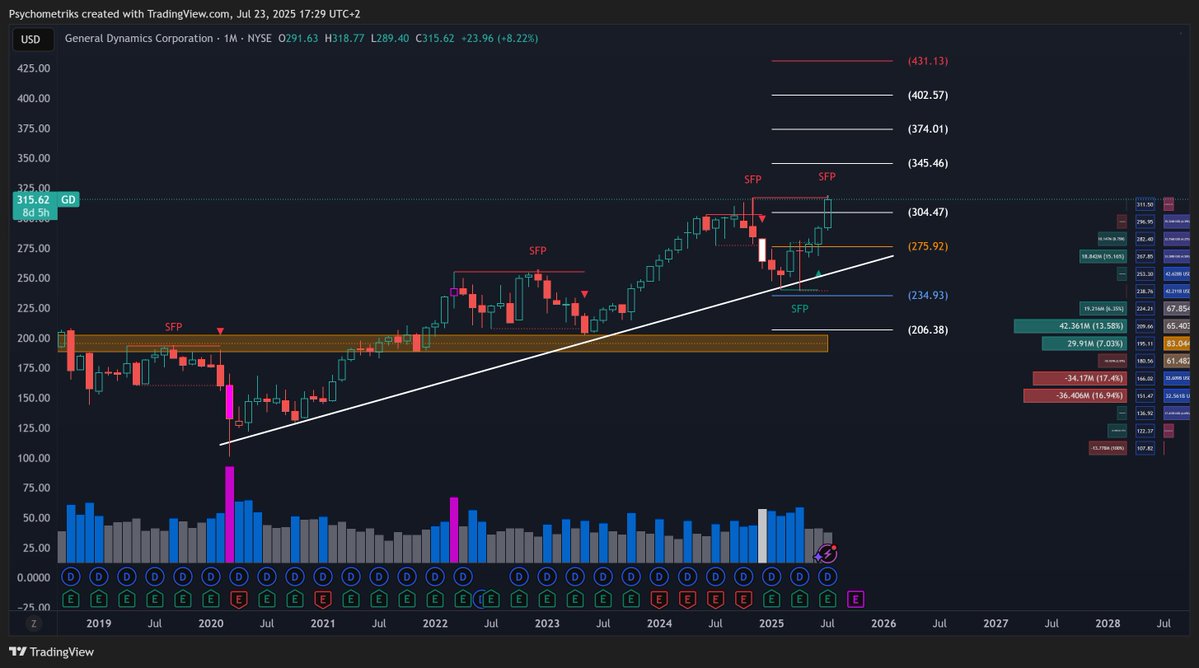Screen dimensions: 1199x668
Task: Select the (345.46) level label
Action: [x=928, y=164]
